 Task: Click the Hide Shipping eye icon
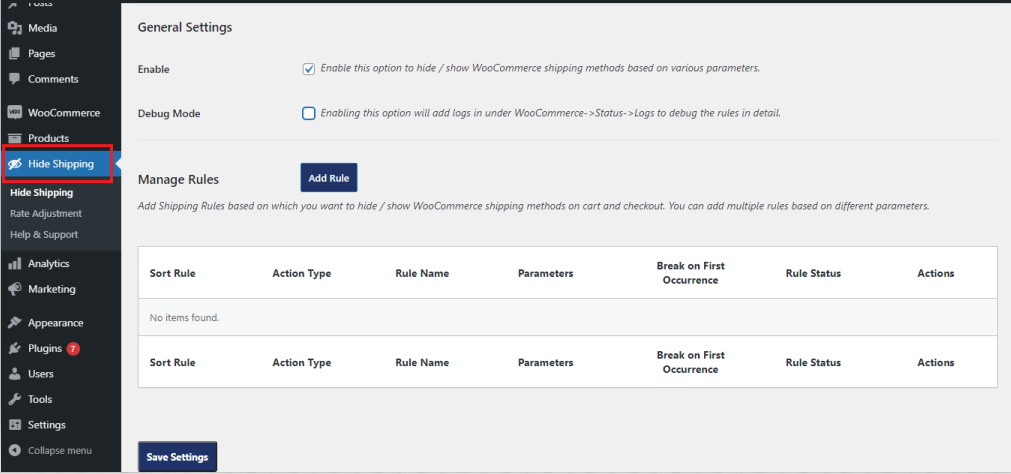pyautogui.click(x=15, y=164)
